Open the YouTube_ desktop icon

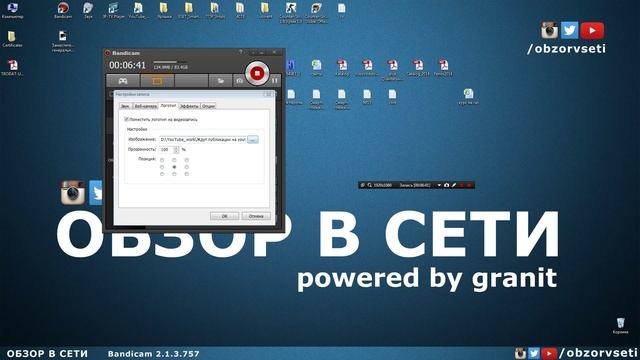138,10
